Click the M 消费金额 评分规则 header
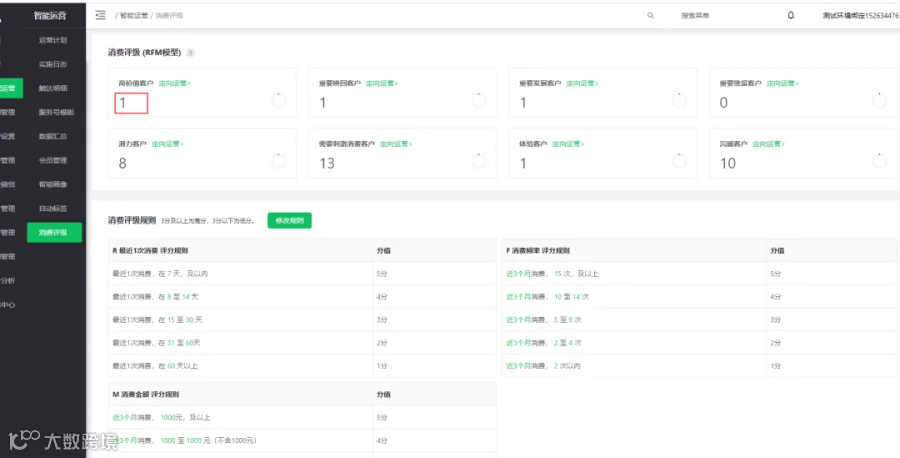The width and height of the screenshot is (900, 458). [x=146, y=395]
